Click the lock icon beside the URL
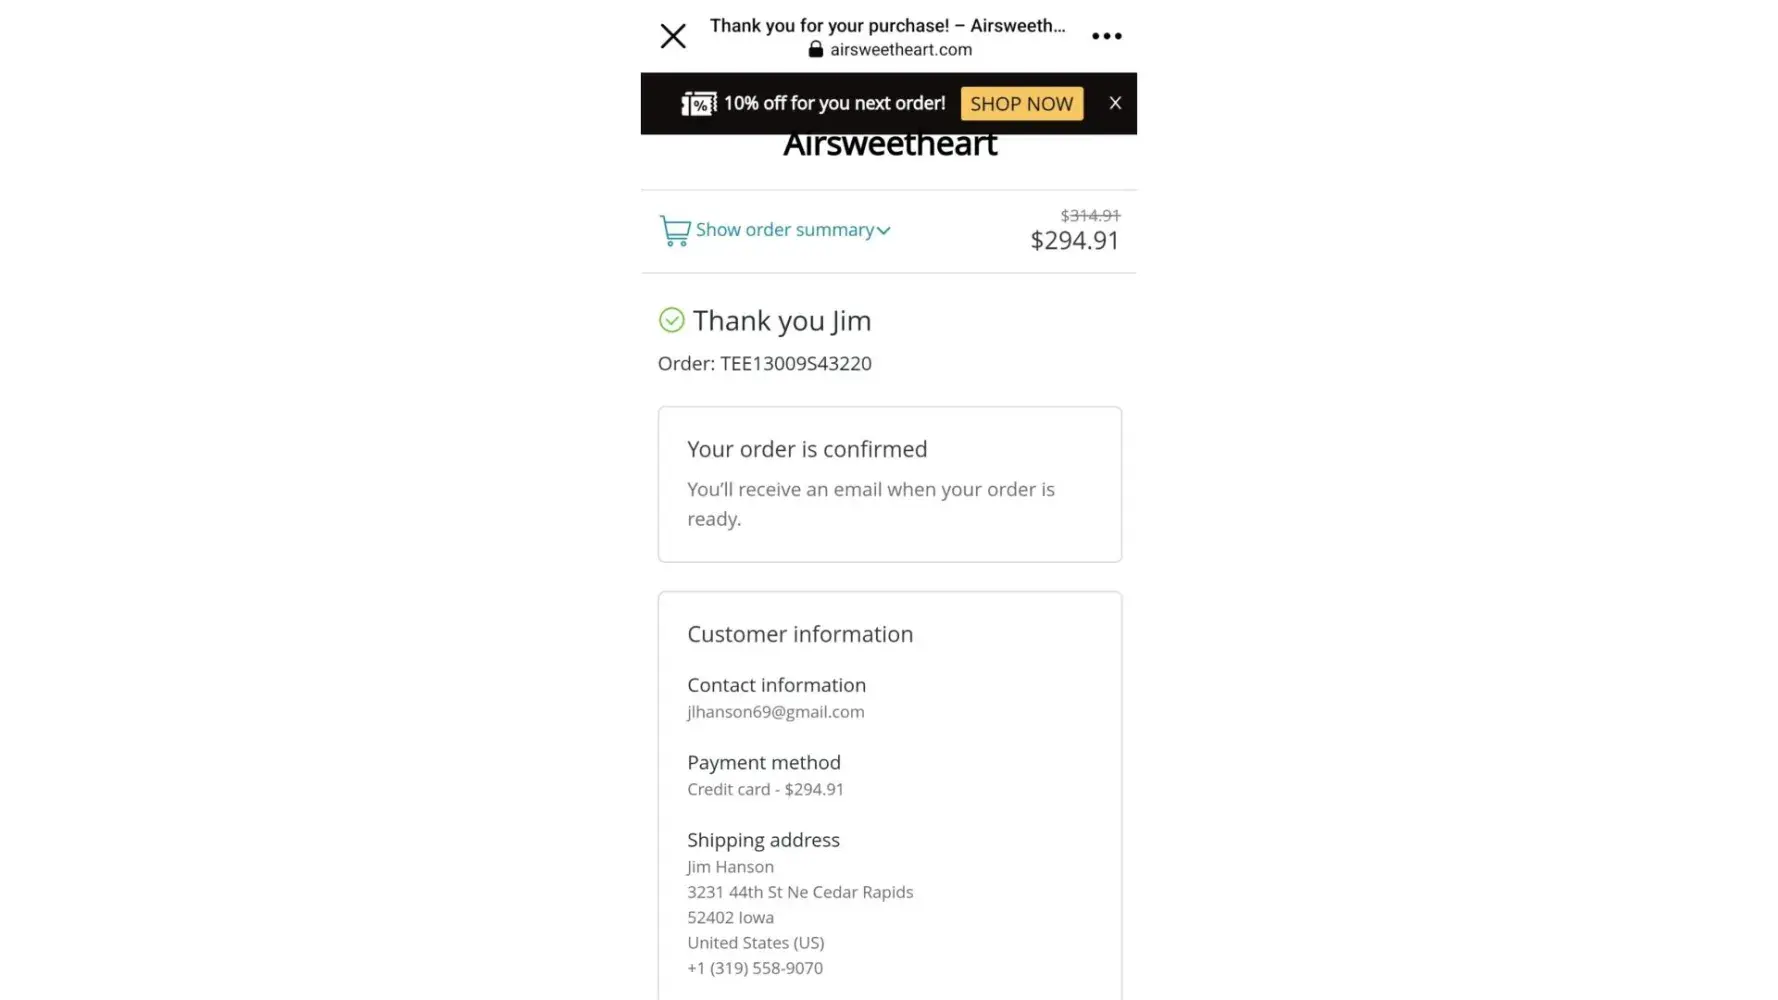1778x1000 pixels. 816,50
